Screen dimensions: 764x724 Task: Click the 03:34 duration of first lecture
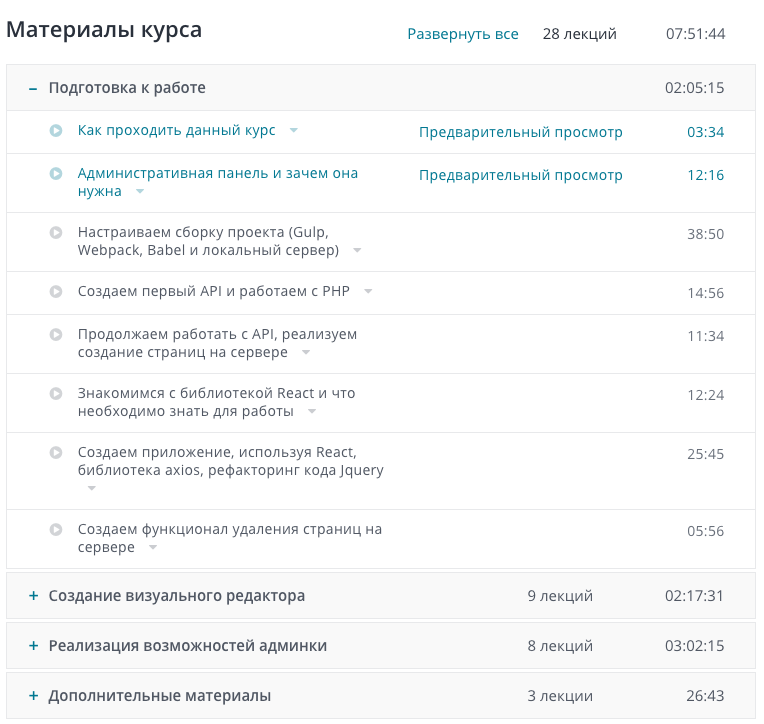705,132
